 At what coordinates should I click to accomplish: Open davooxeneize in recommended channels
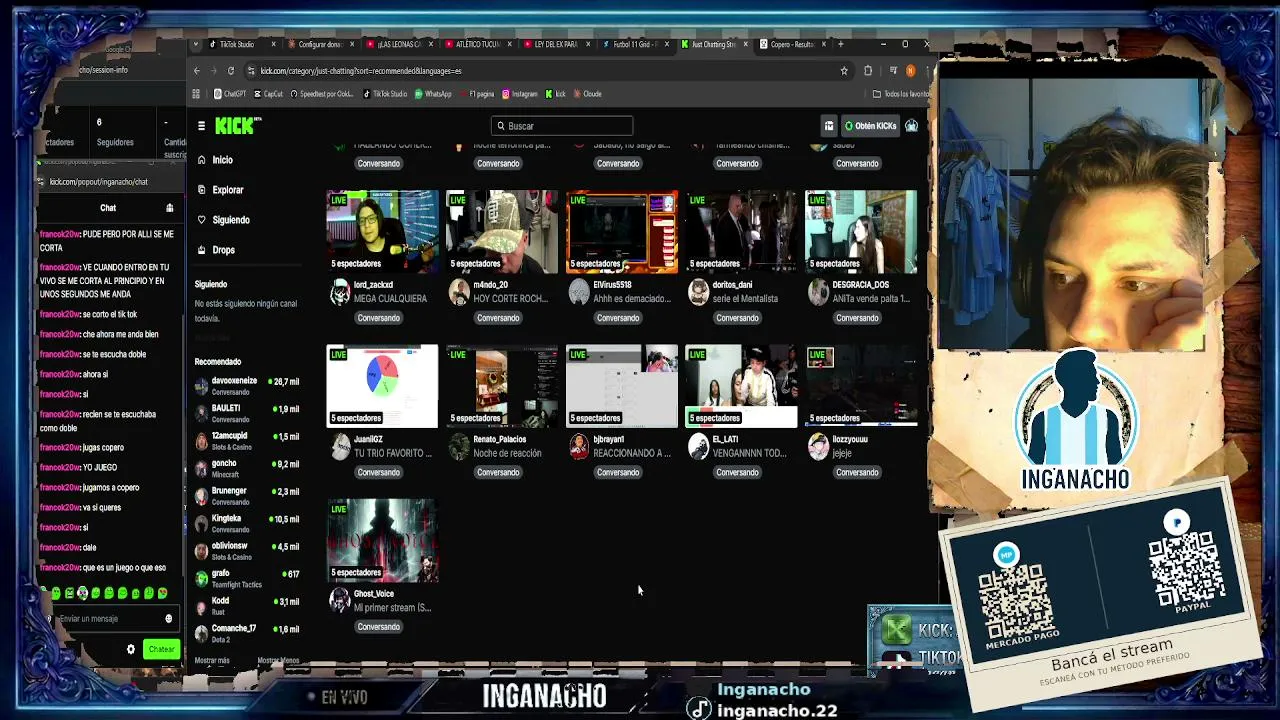coord(247,386)
